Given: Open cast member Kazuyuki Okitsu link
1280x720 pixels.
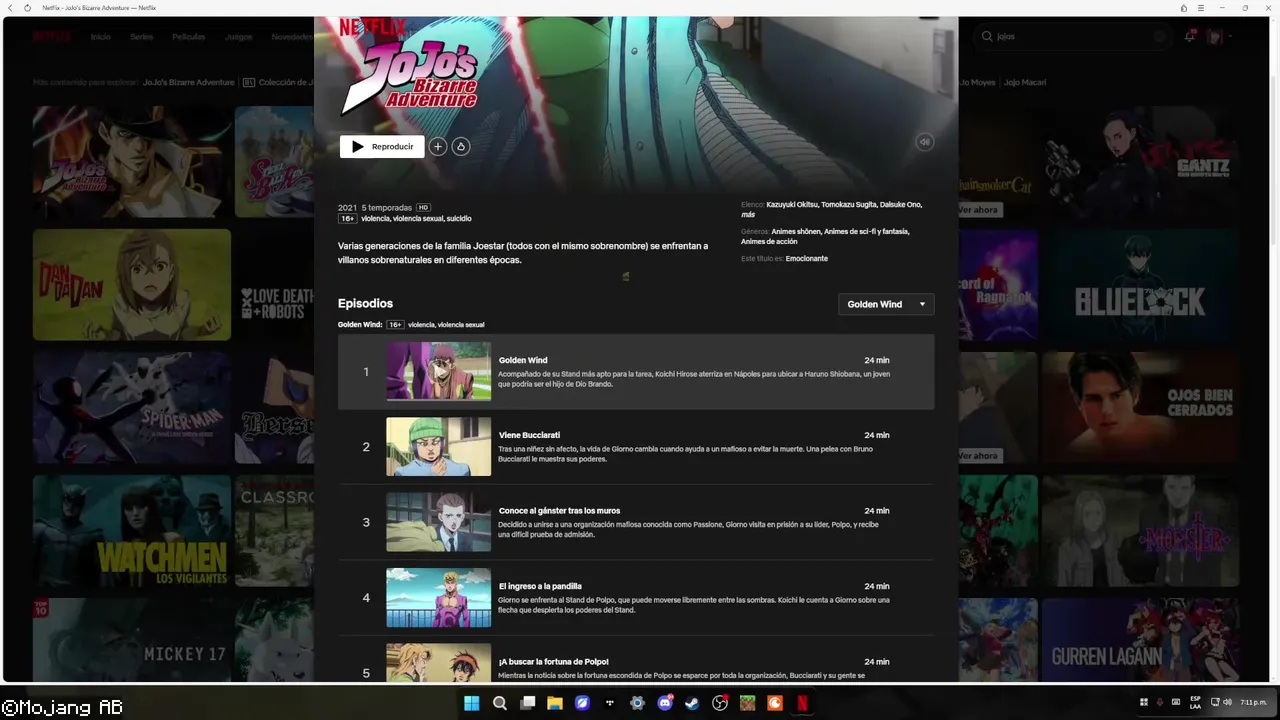Looking at the screenshot, I should (793, 204).
